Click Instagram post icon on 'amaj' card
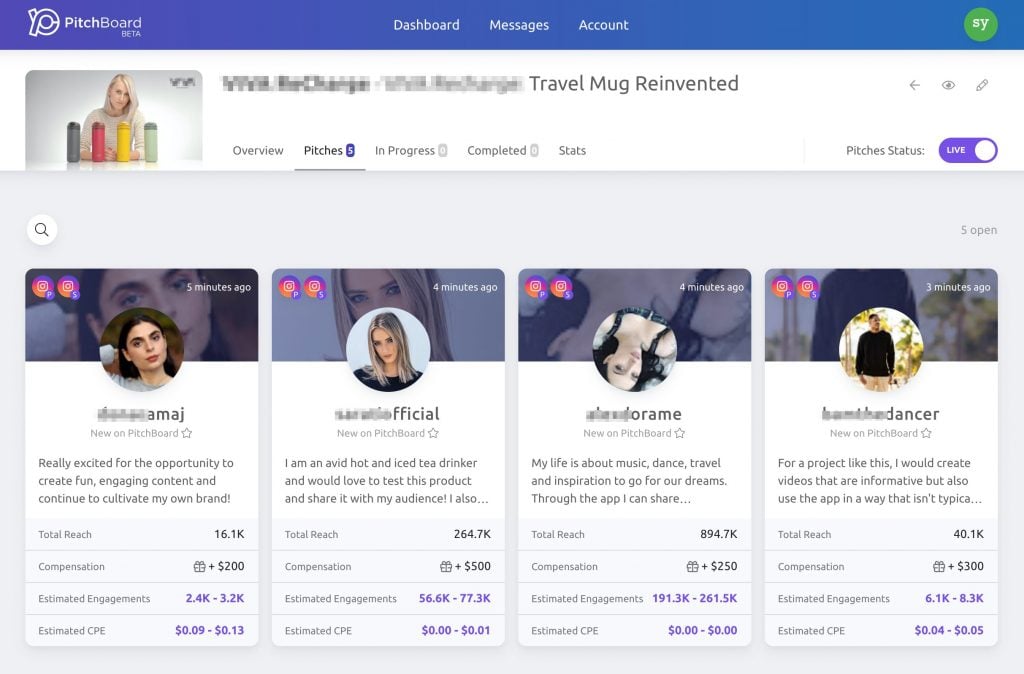 click(43, 287)
